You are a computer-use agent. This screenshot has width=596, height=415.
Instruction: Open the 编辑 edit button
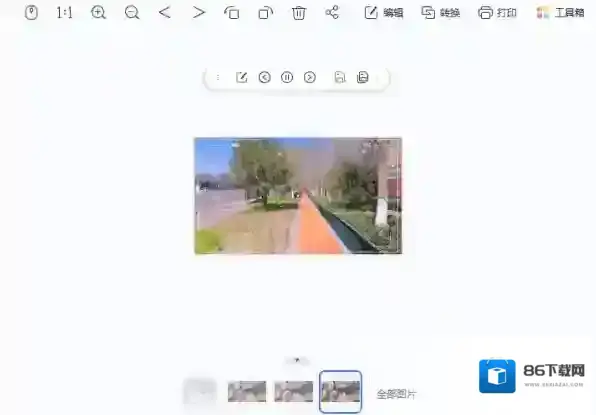click(384, 13)
